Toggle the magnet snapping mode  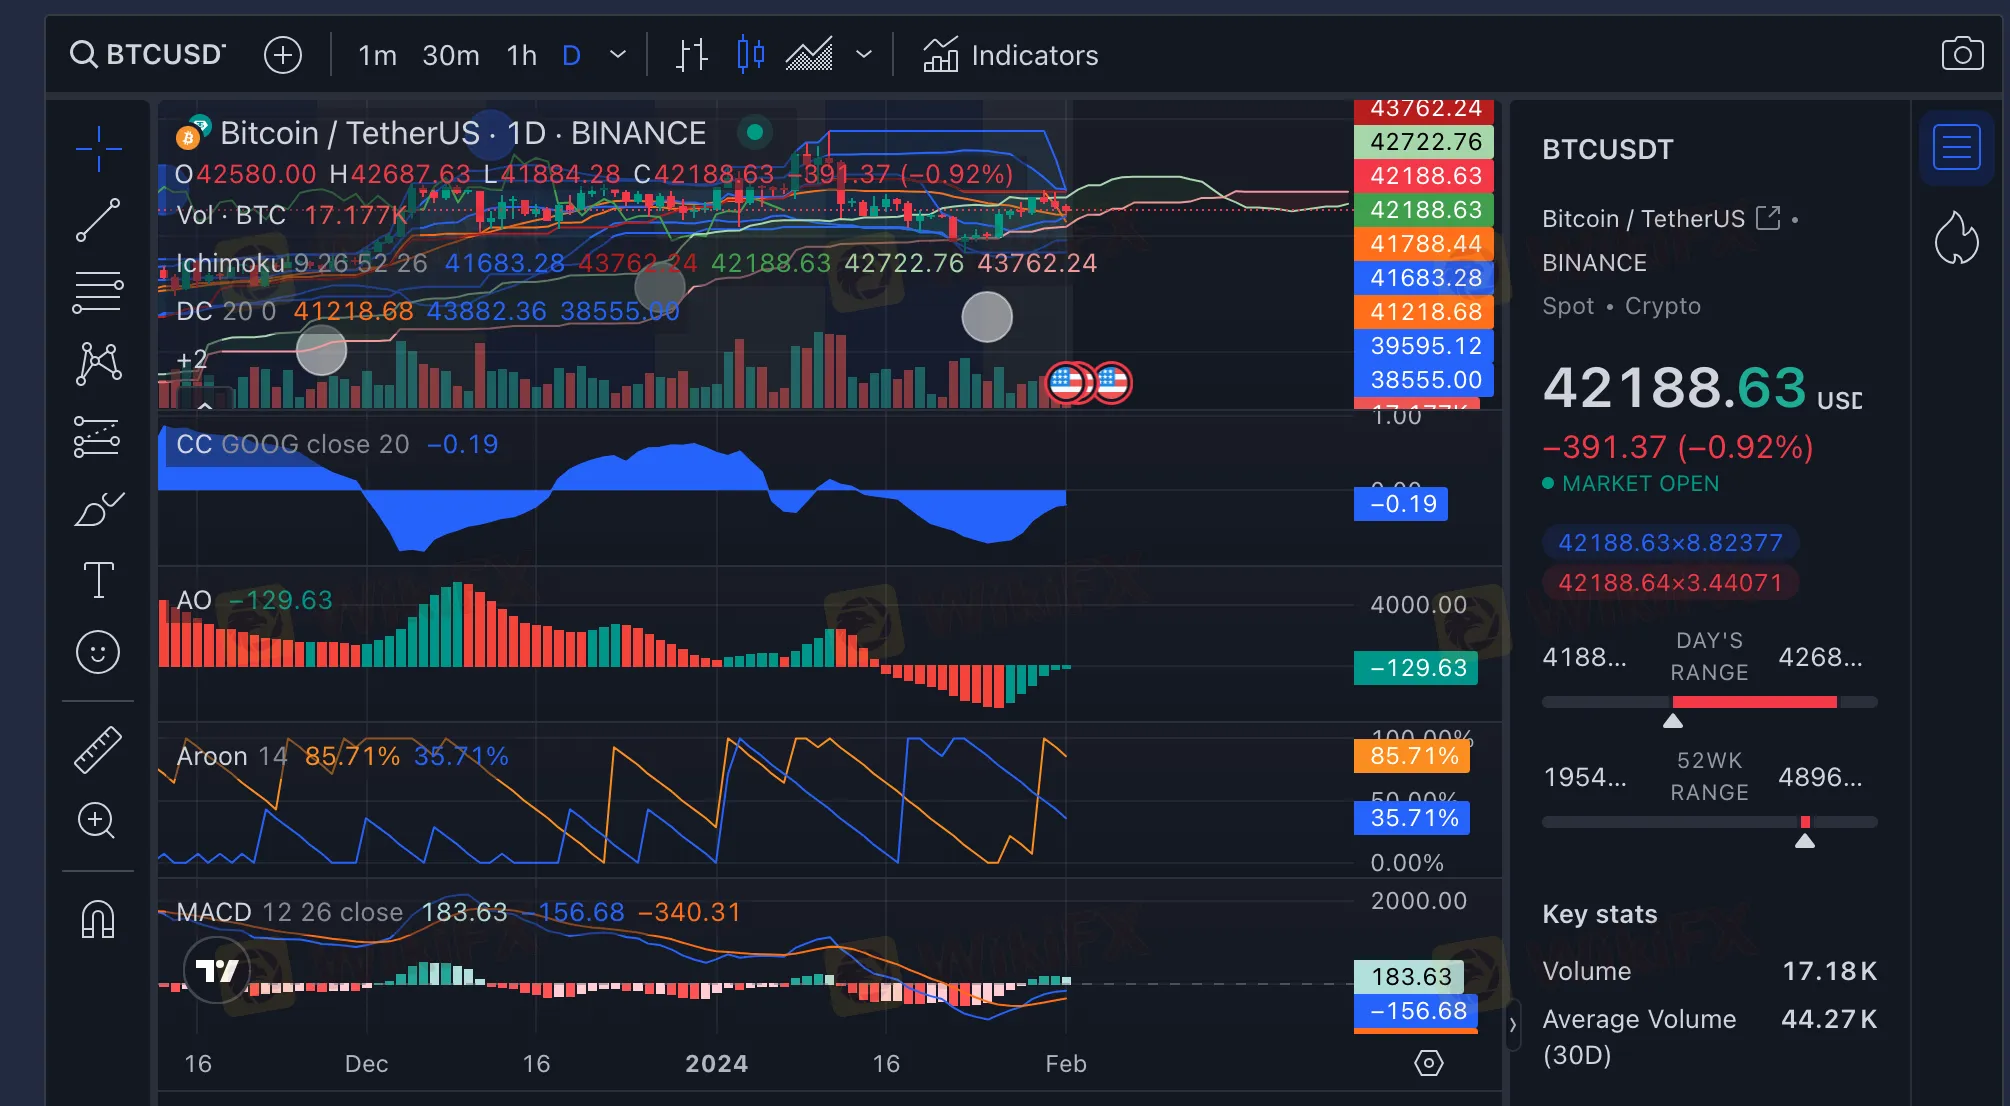98,919
